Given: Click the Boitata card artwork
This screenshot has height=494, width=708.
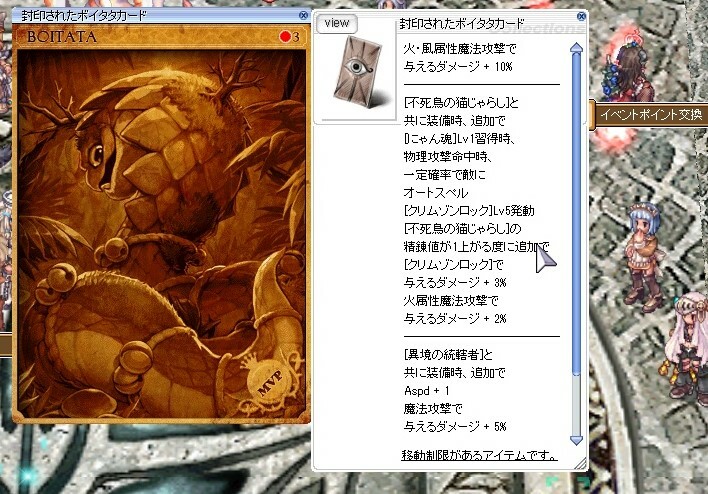Looking at the screenshot, I should (x=161, y=233).
